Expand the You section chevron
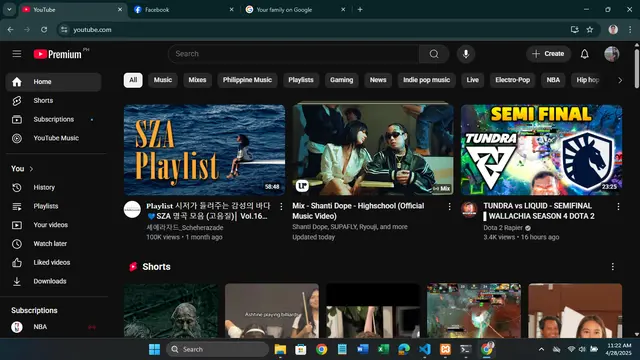The height and width of the screenshot is (360, 640). [x=31, y=169]
